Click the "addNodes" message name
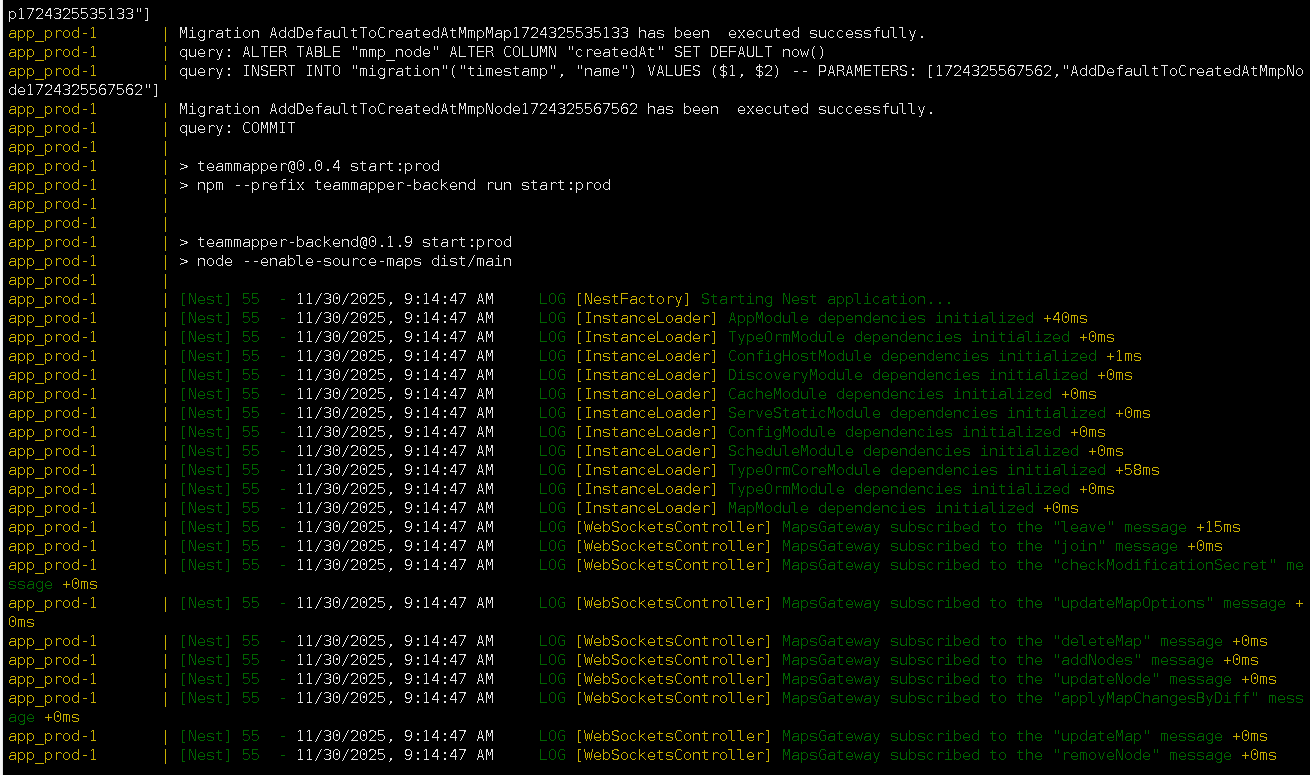This screenshot has width=1310, height=775. [1097, 660]
